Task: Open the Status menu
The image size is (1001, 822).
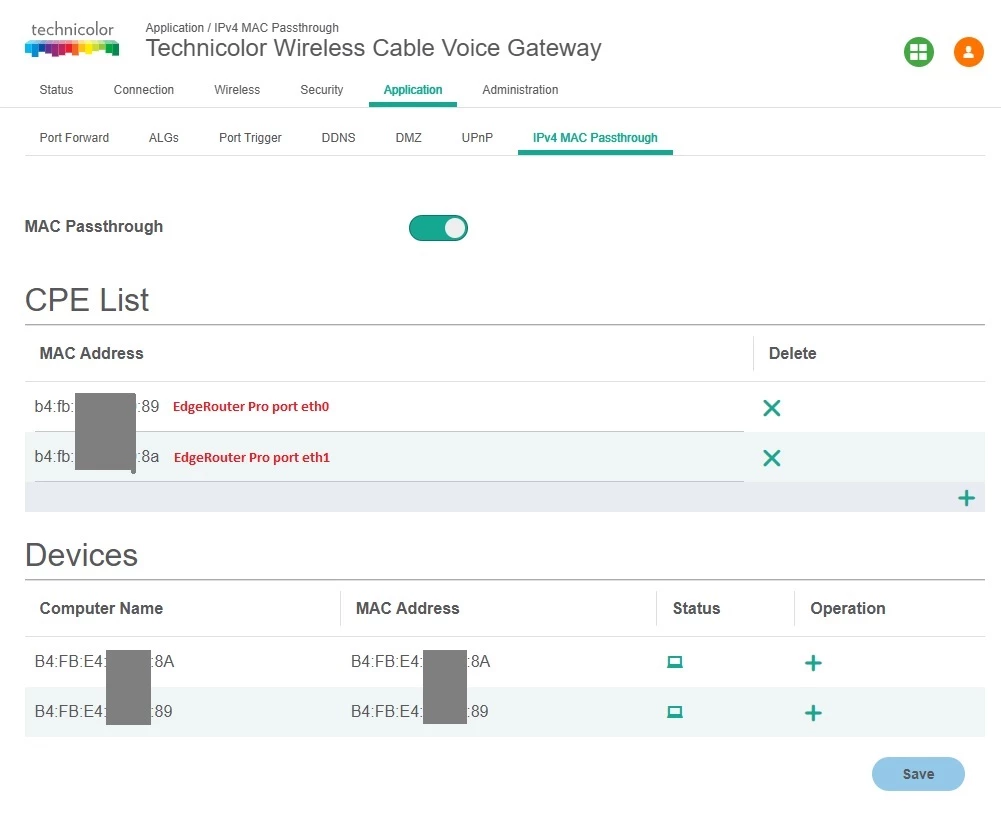Action: (56, 90)
